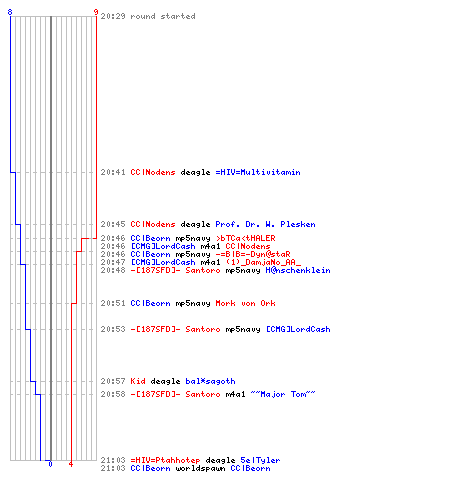Click blue team count 8 label
450x500 pixels.
point(10,12)
